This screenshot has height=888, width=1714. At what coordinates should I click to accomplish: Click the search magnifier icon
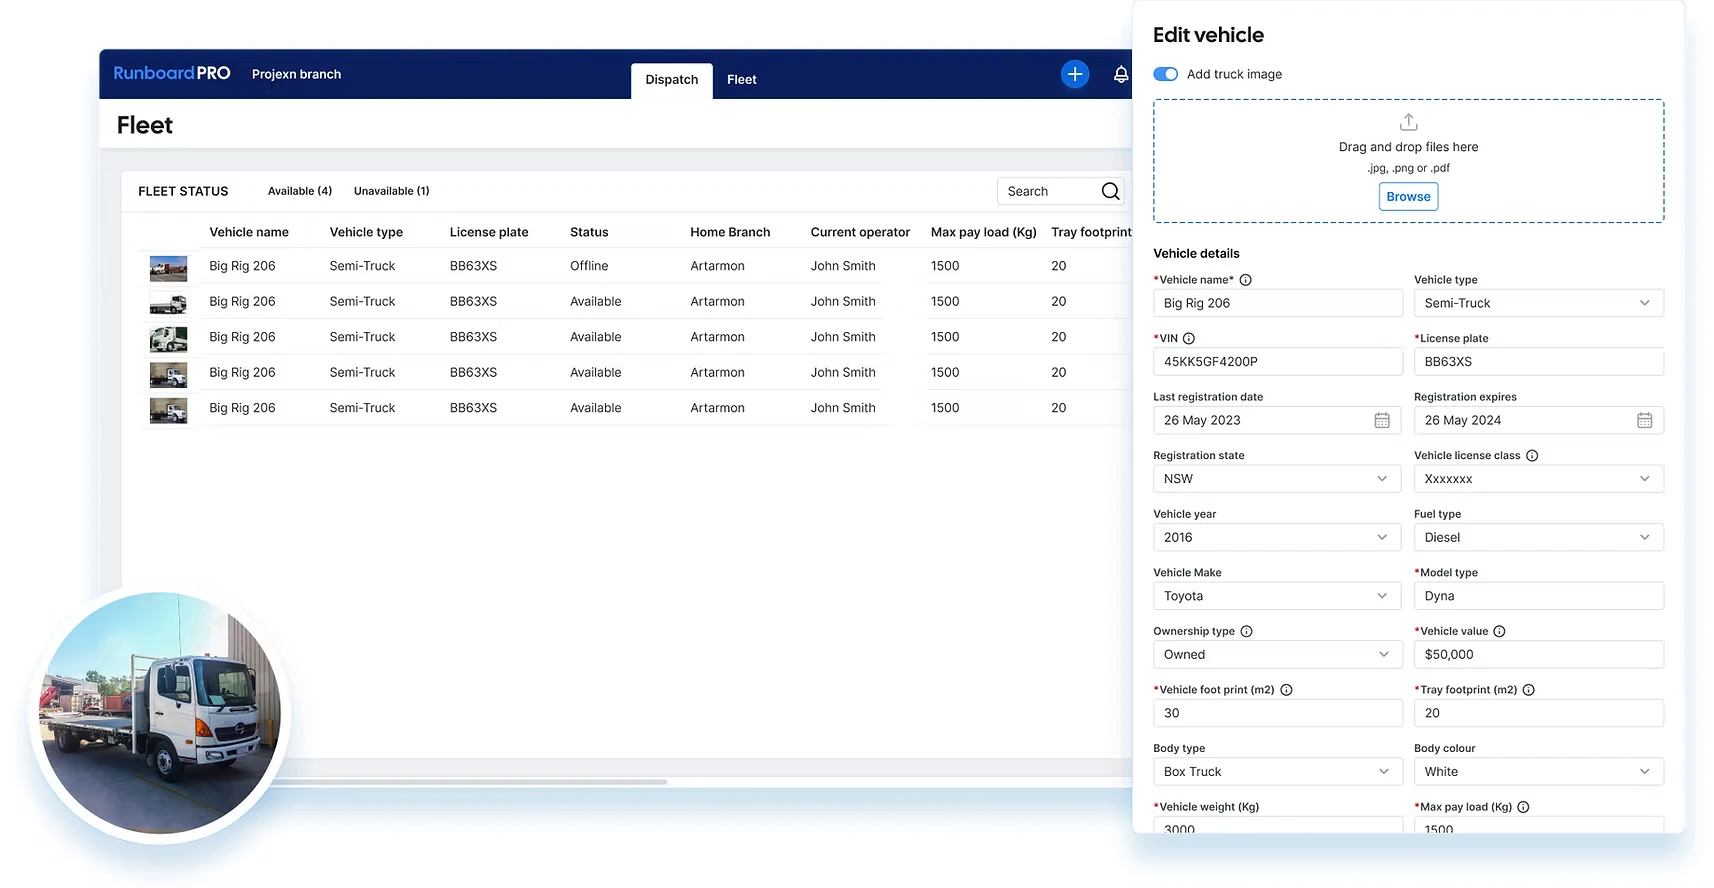[x=1110, y=191]
